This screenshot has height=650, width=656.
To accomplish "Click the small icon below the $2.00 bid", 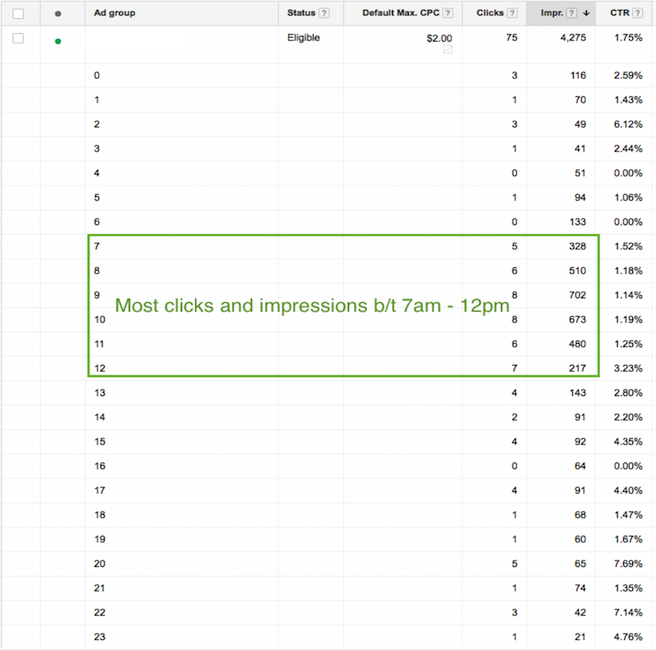I will click(x=446, y=49).
